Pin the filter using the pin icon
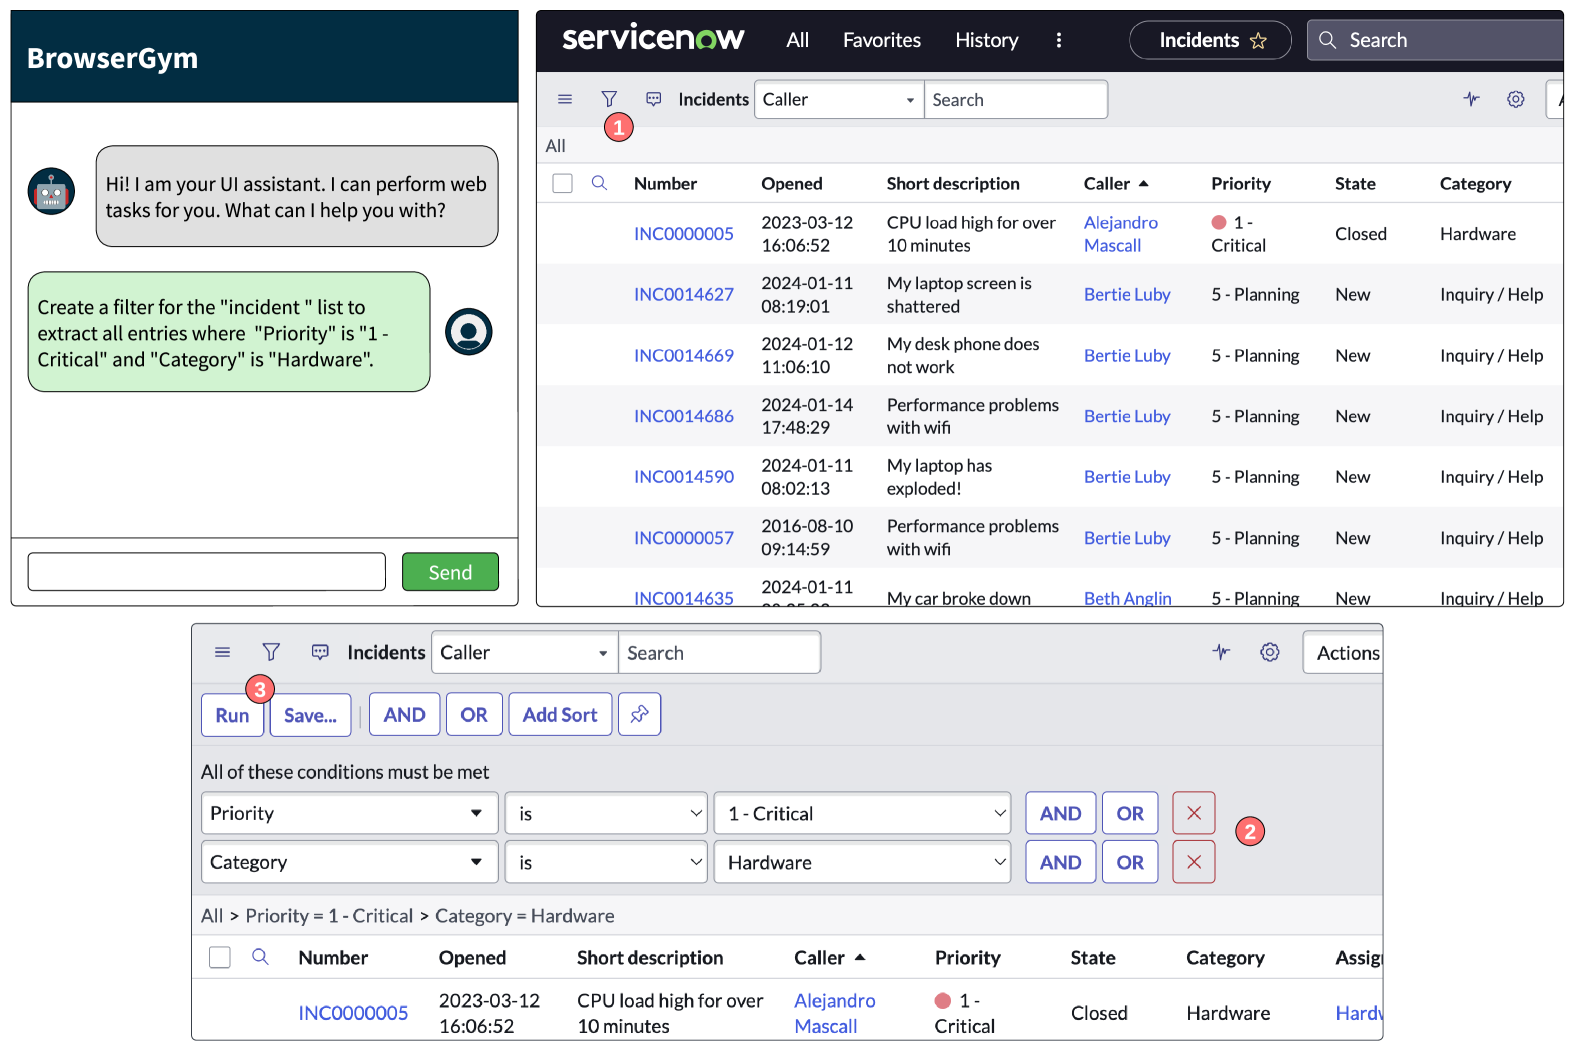 click(x=639, y=714)
